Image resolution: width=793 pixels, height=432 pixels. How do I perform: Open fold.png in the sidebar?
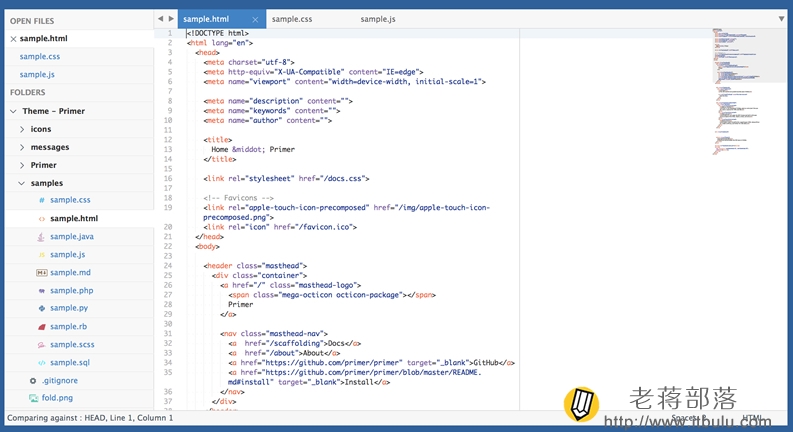coord(57,398)
